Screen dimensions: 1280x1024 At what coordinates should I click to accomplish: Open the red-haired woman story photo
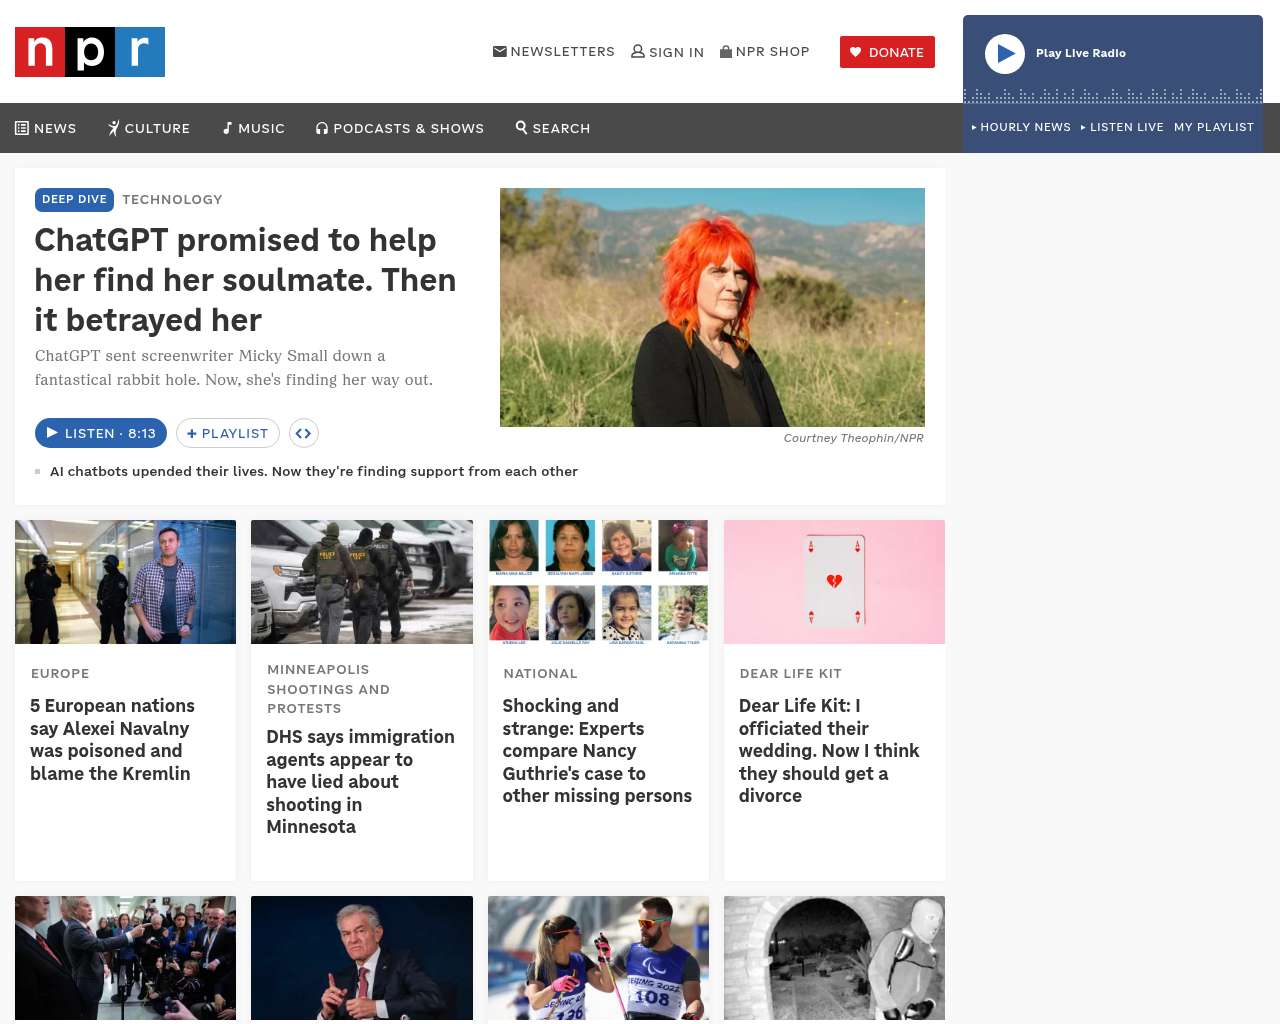pyautogui.click(x=712, y=307)
